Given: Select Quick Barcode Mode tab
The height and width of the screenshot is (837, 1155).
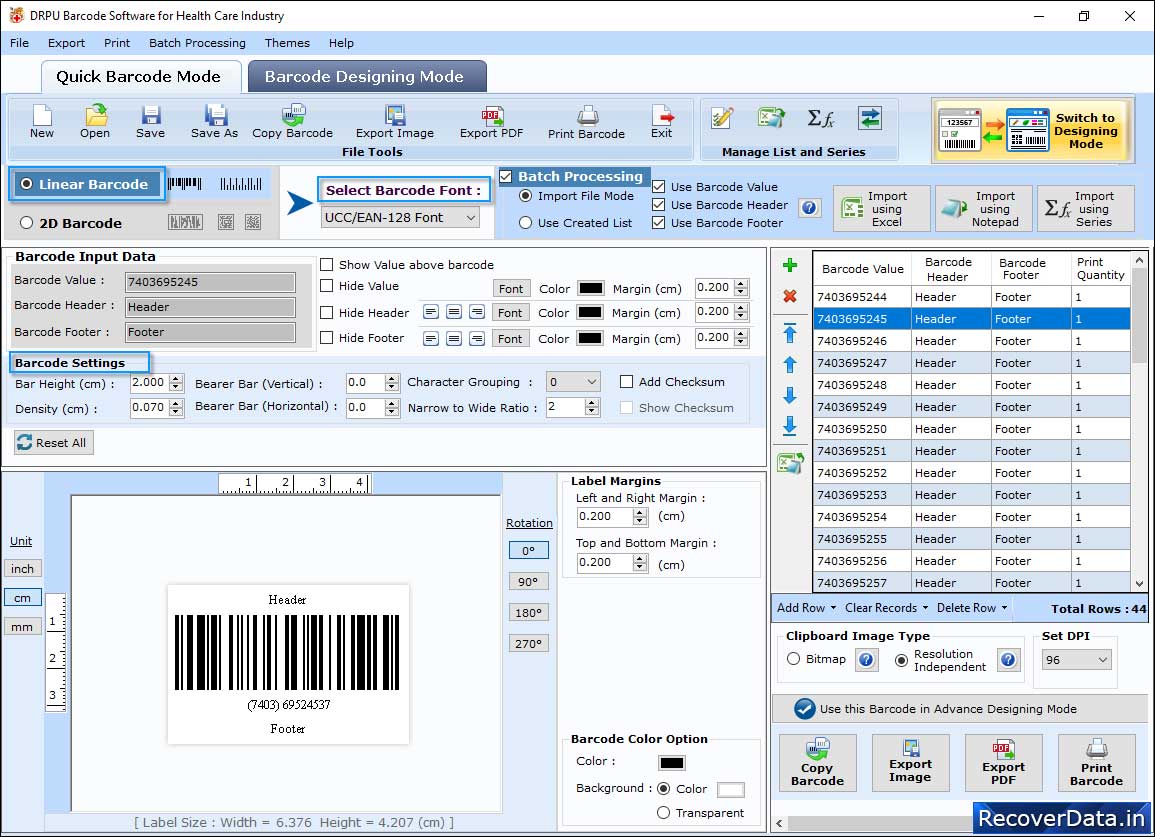Looking at the screenshot, I should point(140,77).
